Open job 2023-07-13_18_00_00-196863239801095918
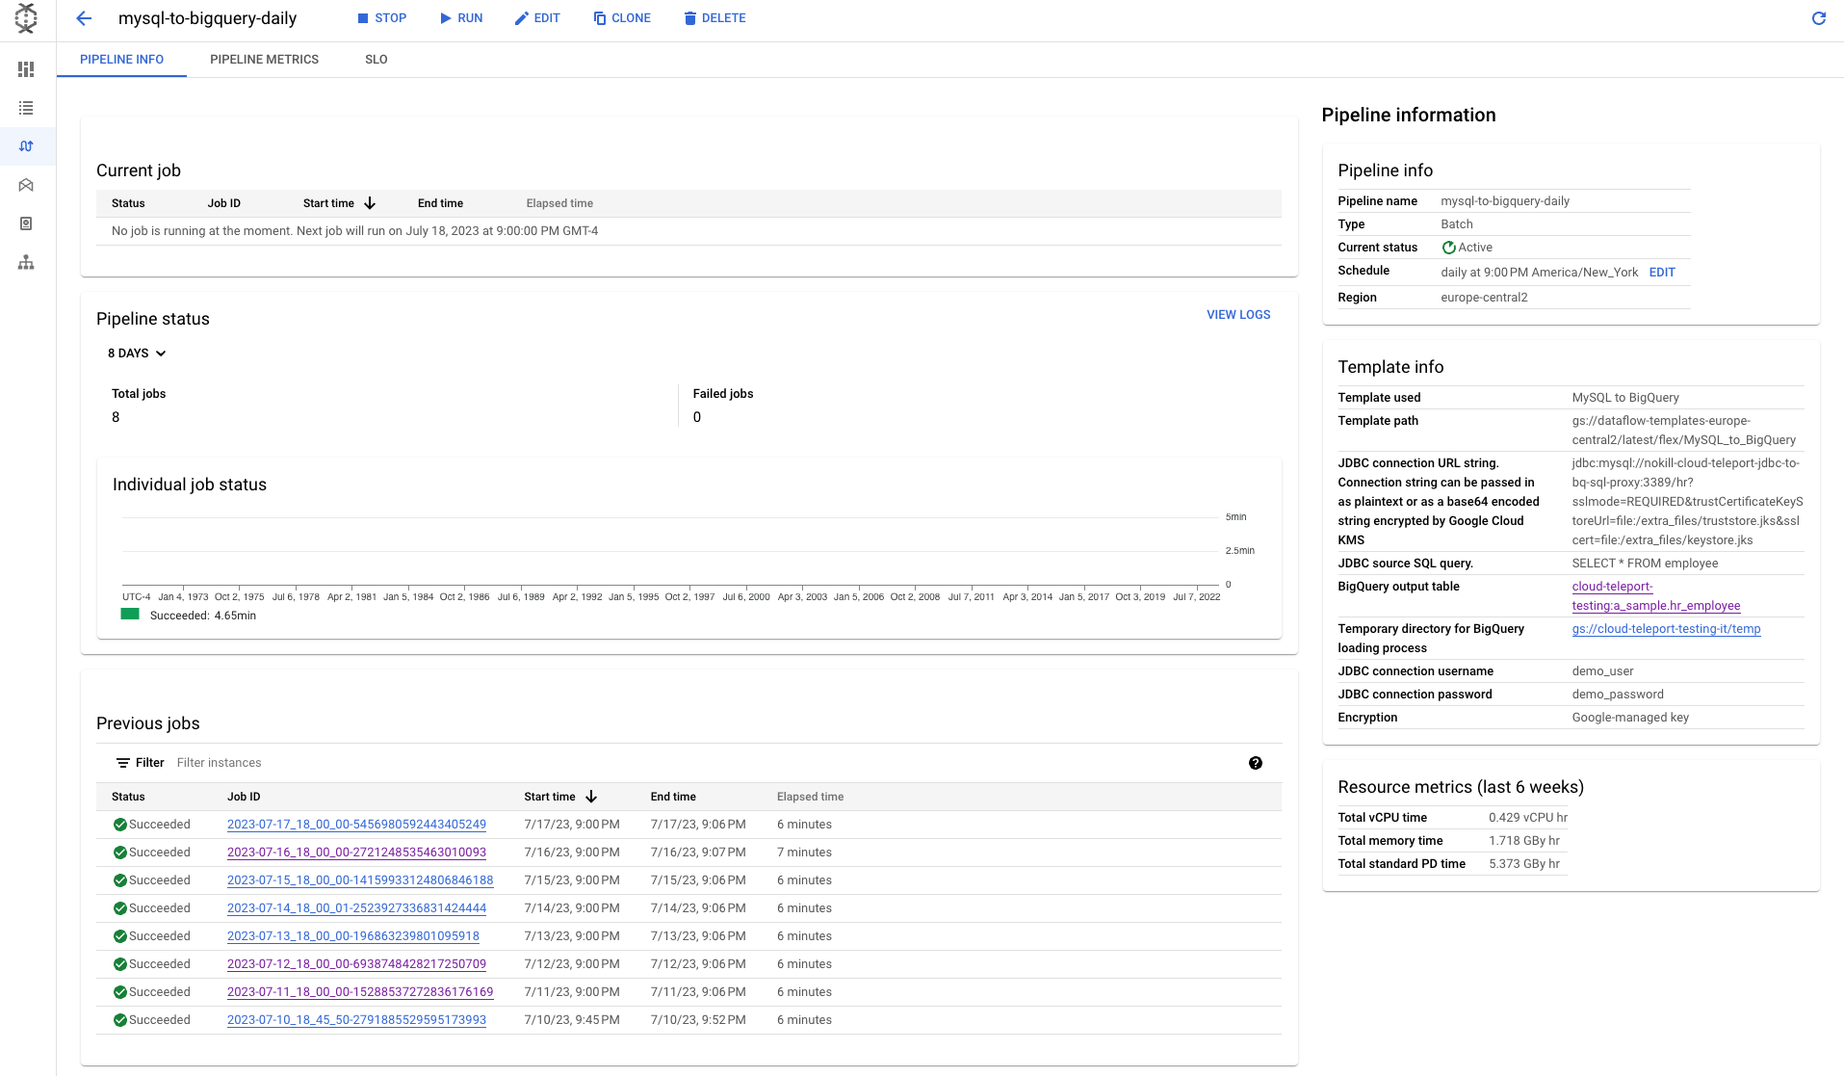Image resolution: width=1844 pixels, height=1076 pixels. pos(353,937)
